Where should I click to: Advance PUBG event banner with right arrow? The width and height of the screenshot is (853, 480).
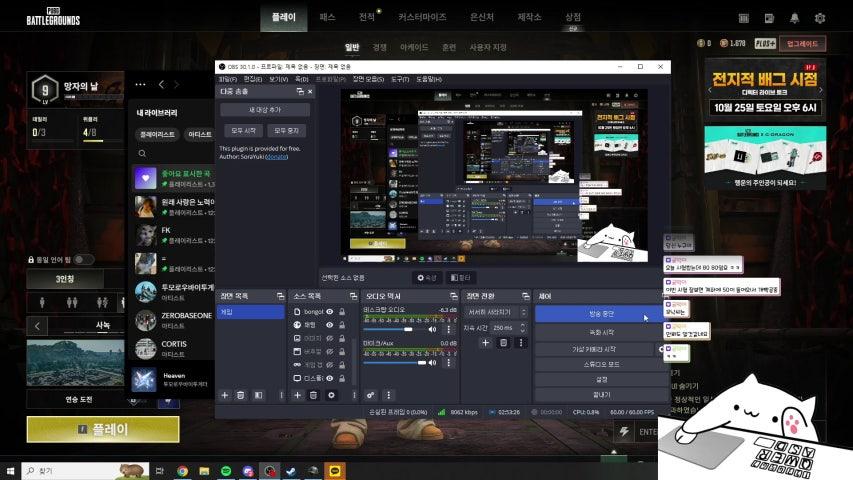(821, 90)
